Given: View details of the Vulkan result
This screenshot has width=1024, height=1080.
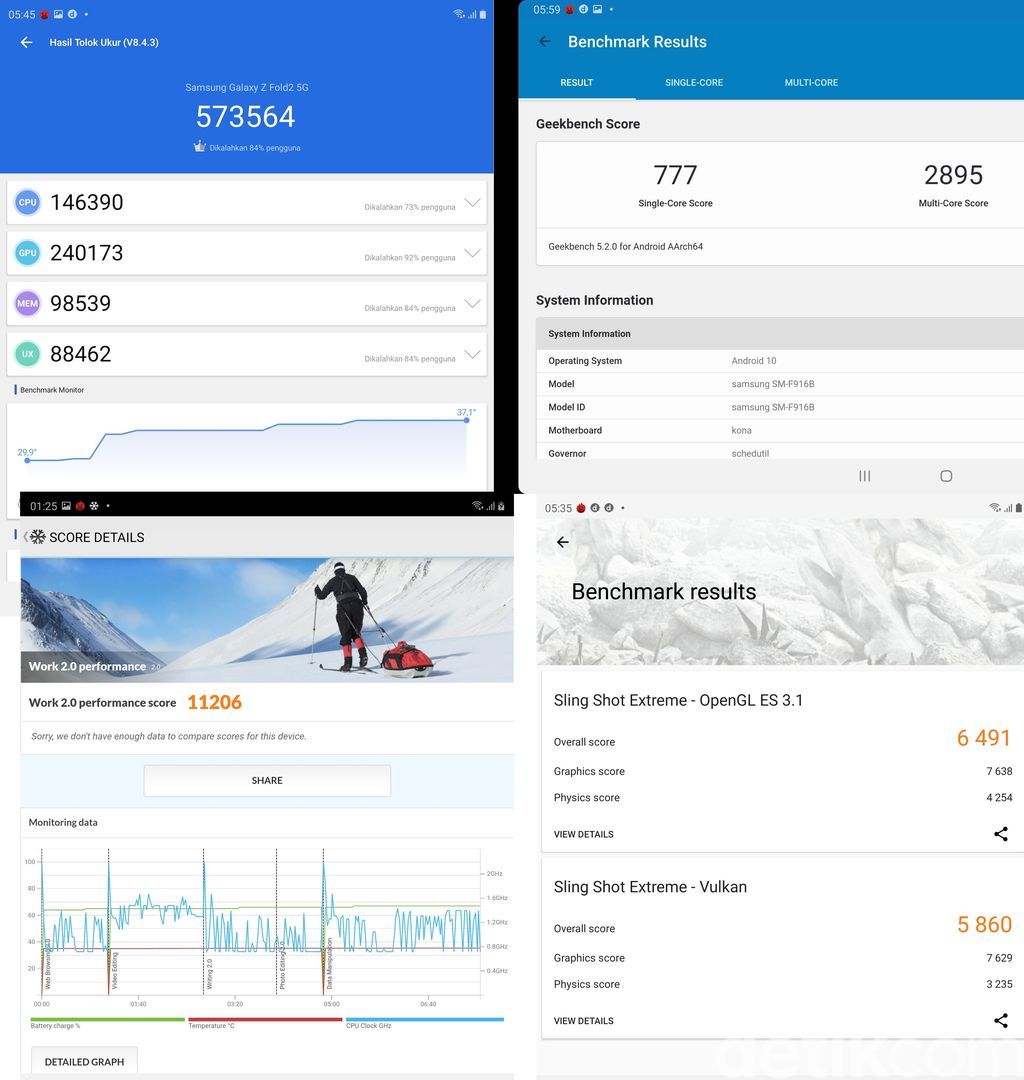Looking at the screenshot, I should (x=583, y=1021).
